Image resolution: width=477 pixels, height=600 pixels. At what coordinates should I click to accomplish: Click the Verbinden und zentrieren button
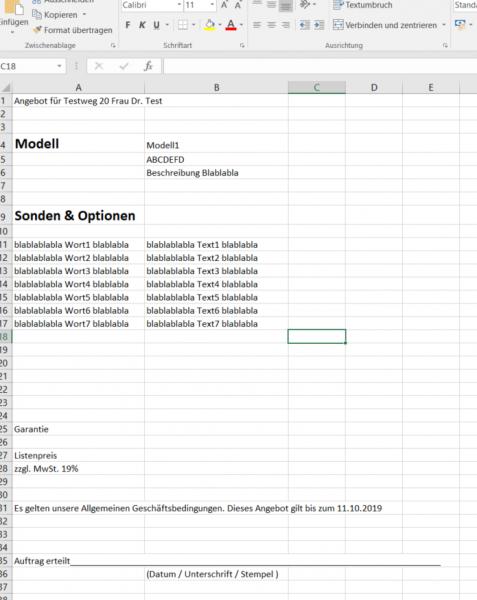(384, 25)
